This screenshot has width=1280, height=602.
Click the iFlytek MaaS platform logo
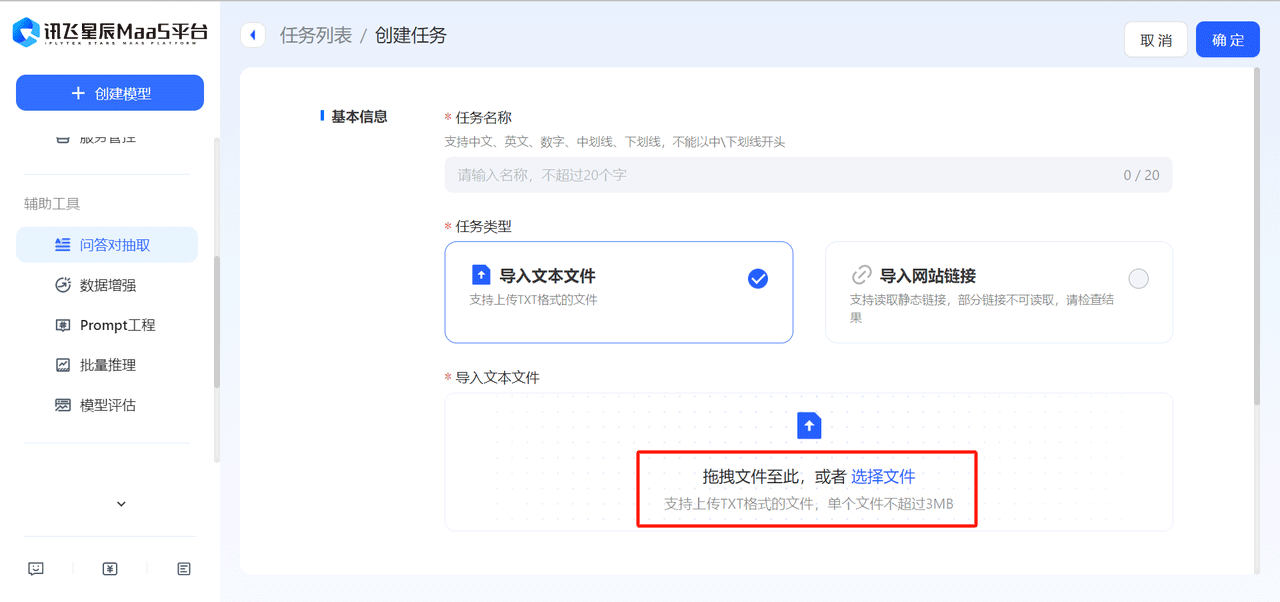110,32
